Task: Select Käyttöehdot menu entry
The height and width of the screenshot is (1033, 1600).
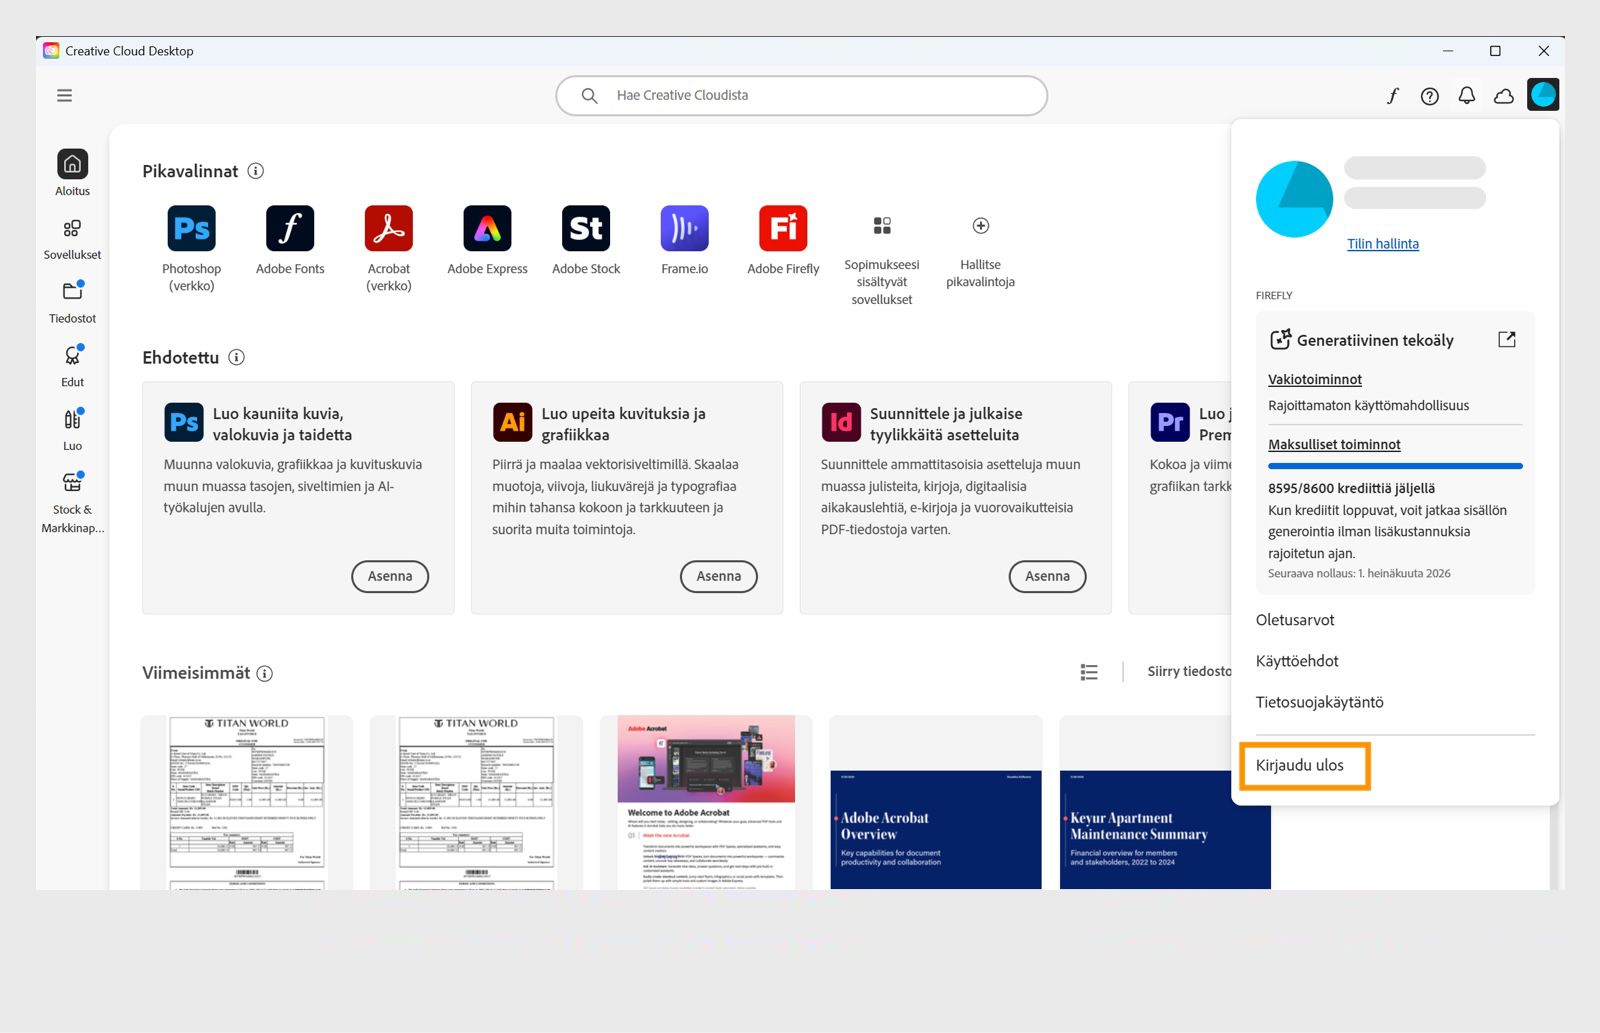Action: pyautogui.click(x=1297, y=661)
